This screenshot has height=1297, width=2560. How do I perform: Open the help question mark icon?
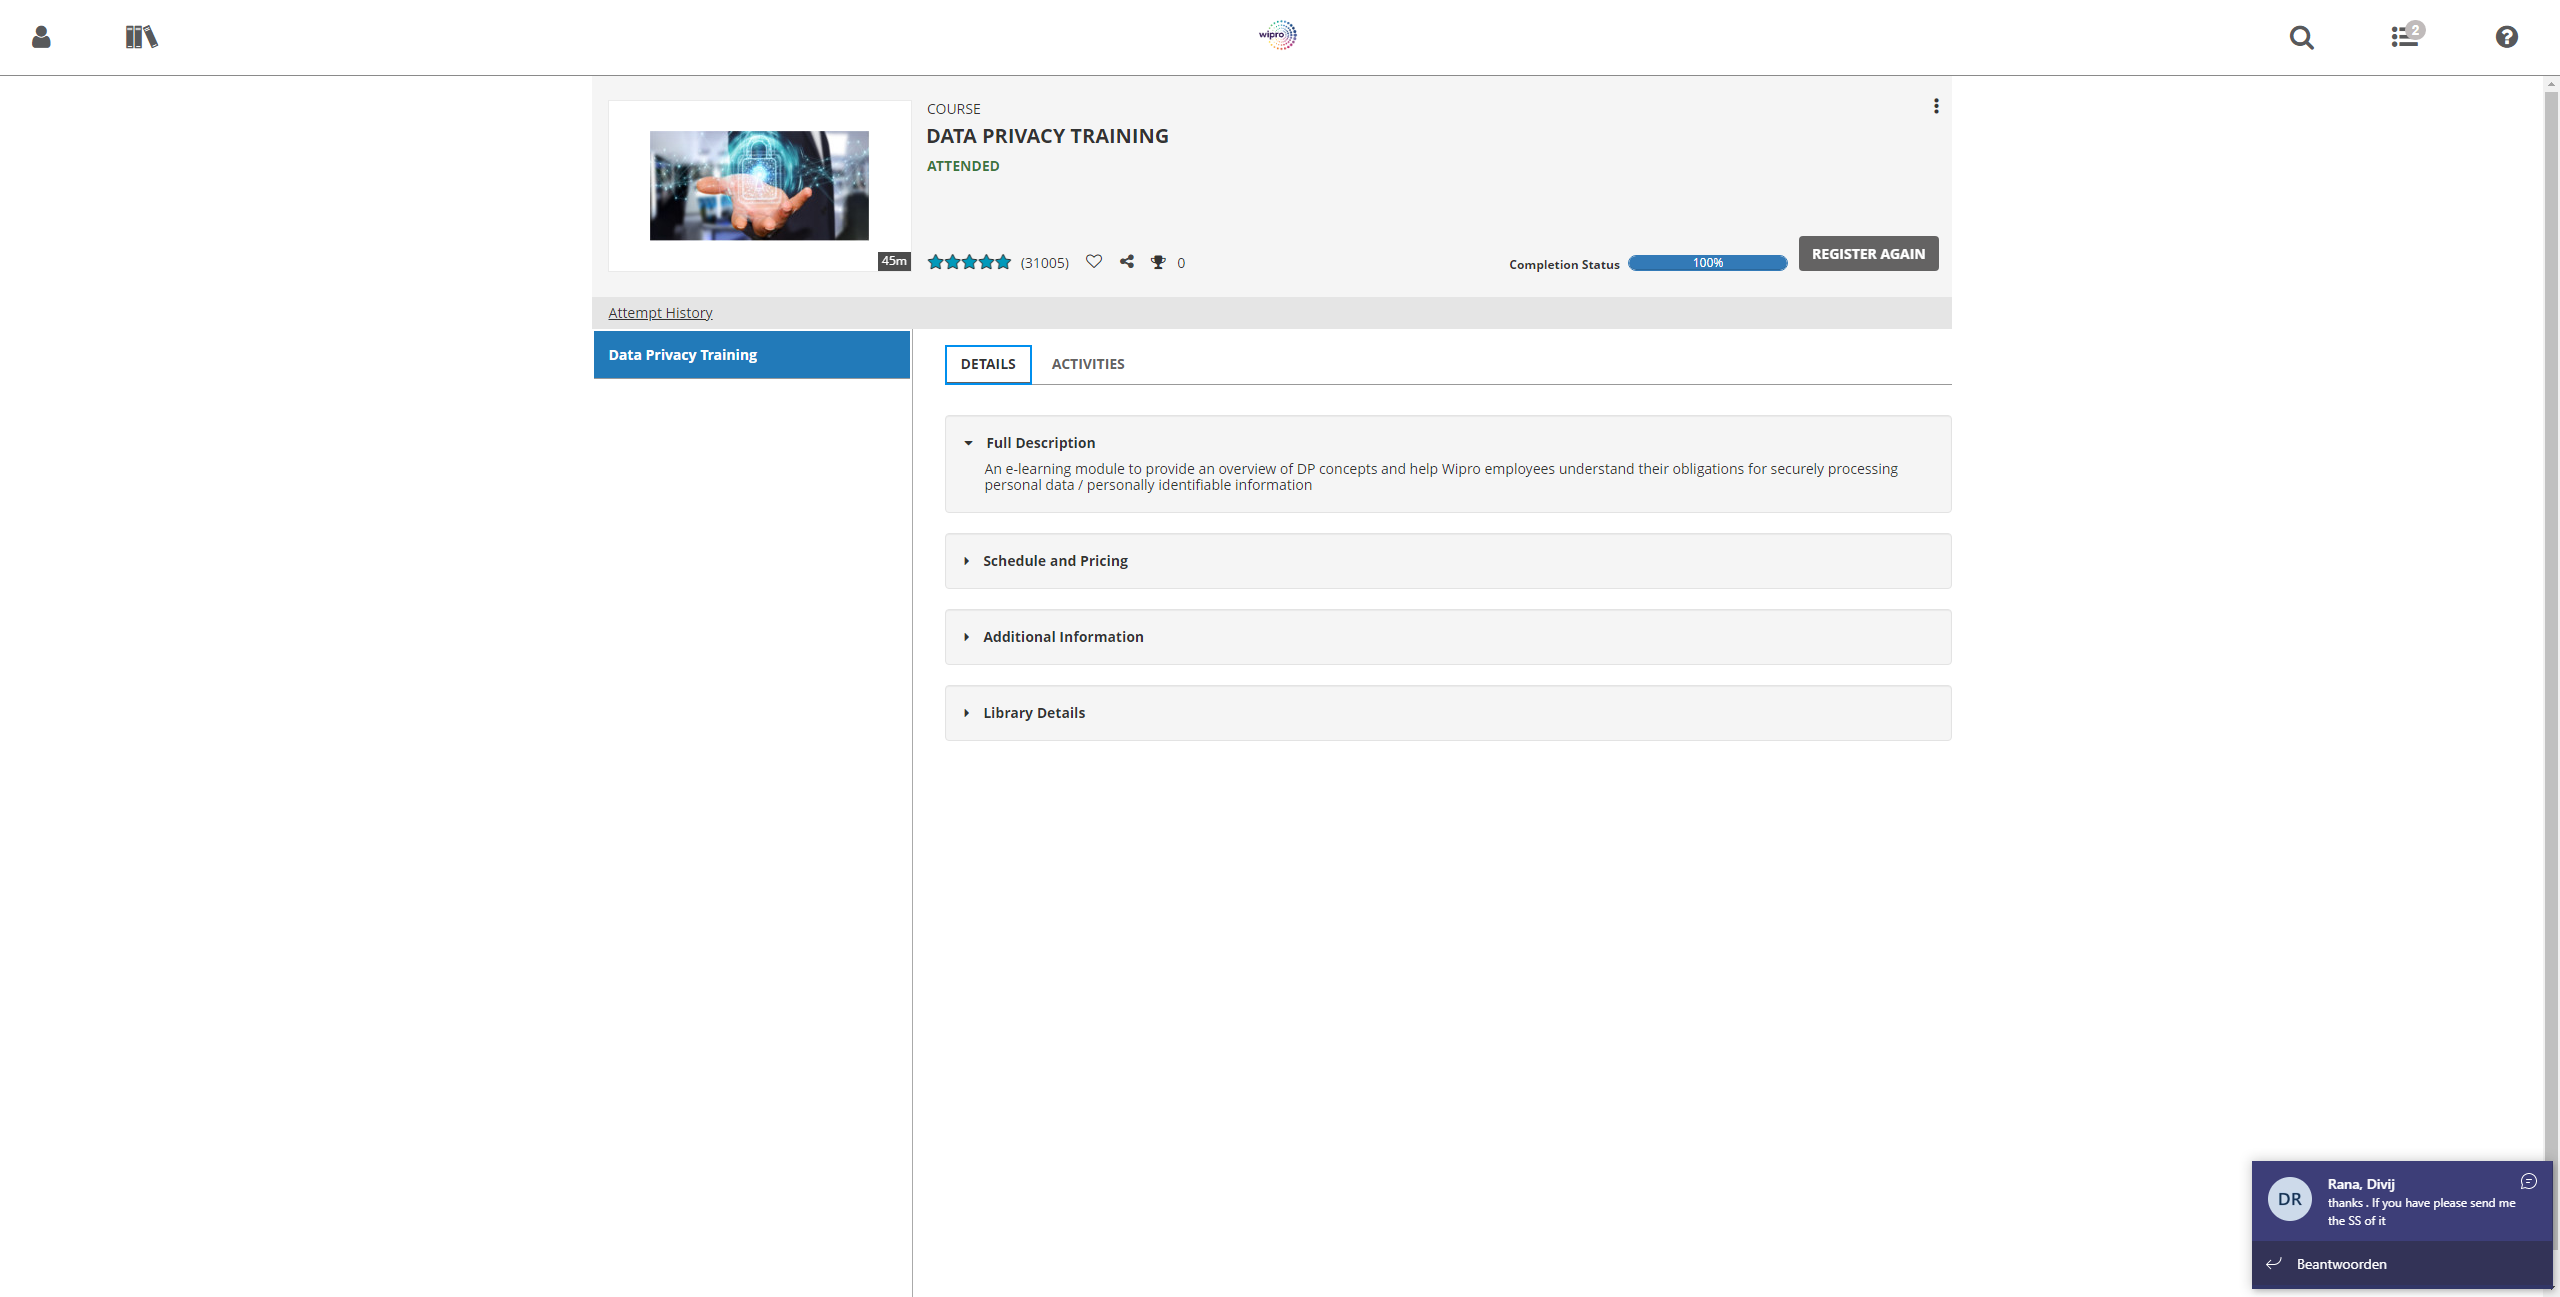[x=2506, y=37]
